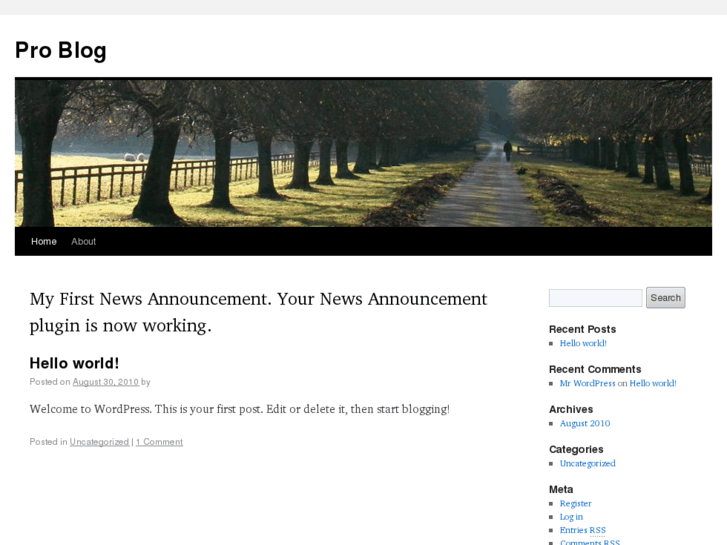Click the tree-lined path header image
This screenshot has height=545, width=727.
click(x=364, y=152)
